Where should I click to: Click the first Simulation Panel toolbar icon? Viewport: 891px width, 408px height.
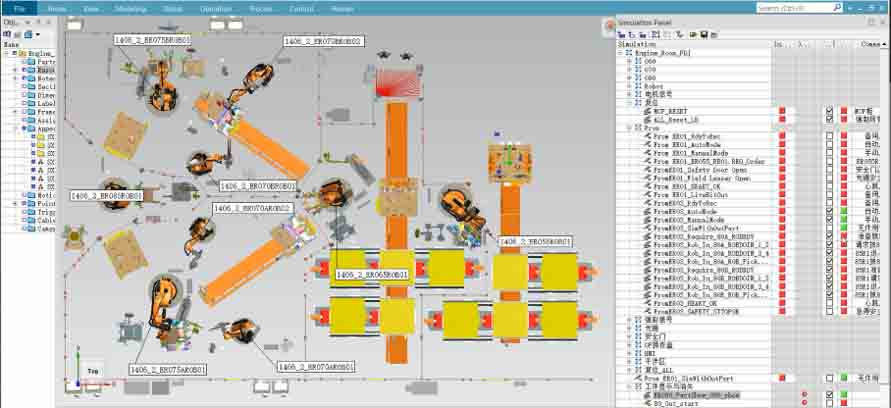click(x=621, y=34)
